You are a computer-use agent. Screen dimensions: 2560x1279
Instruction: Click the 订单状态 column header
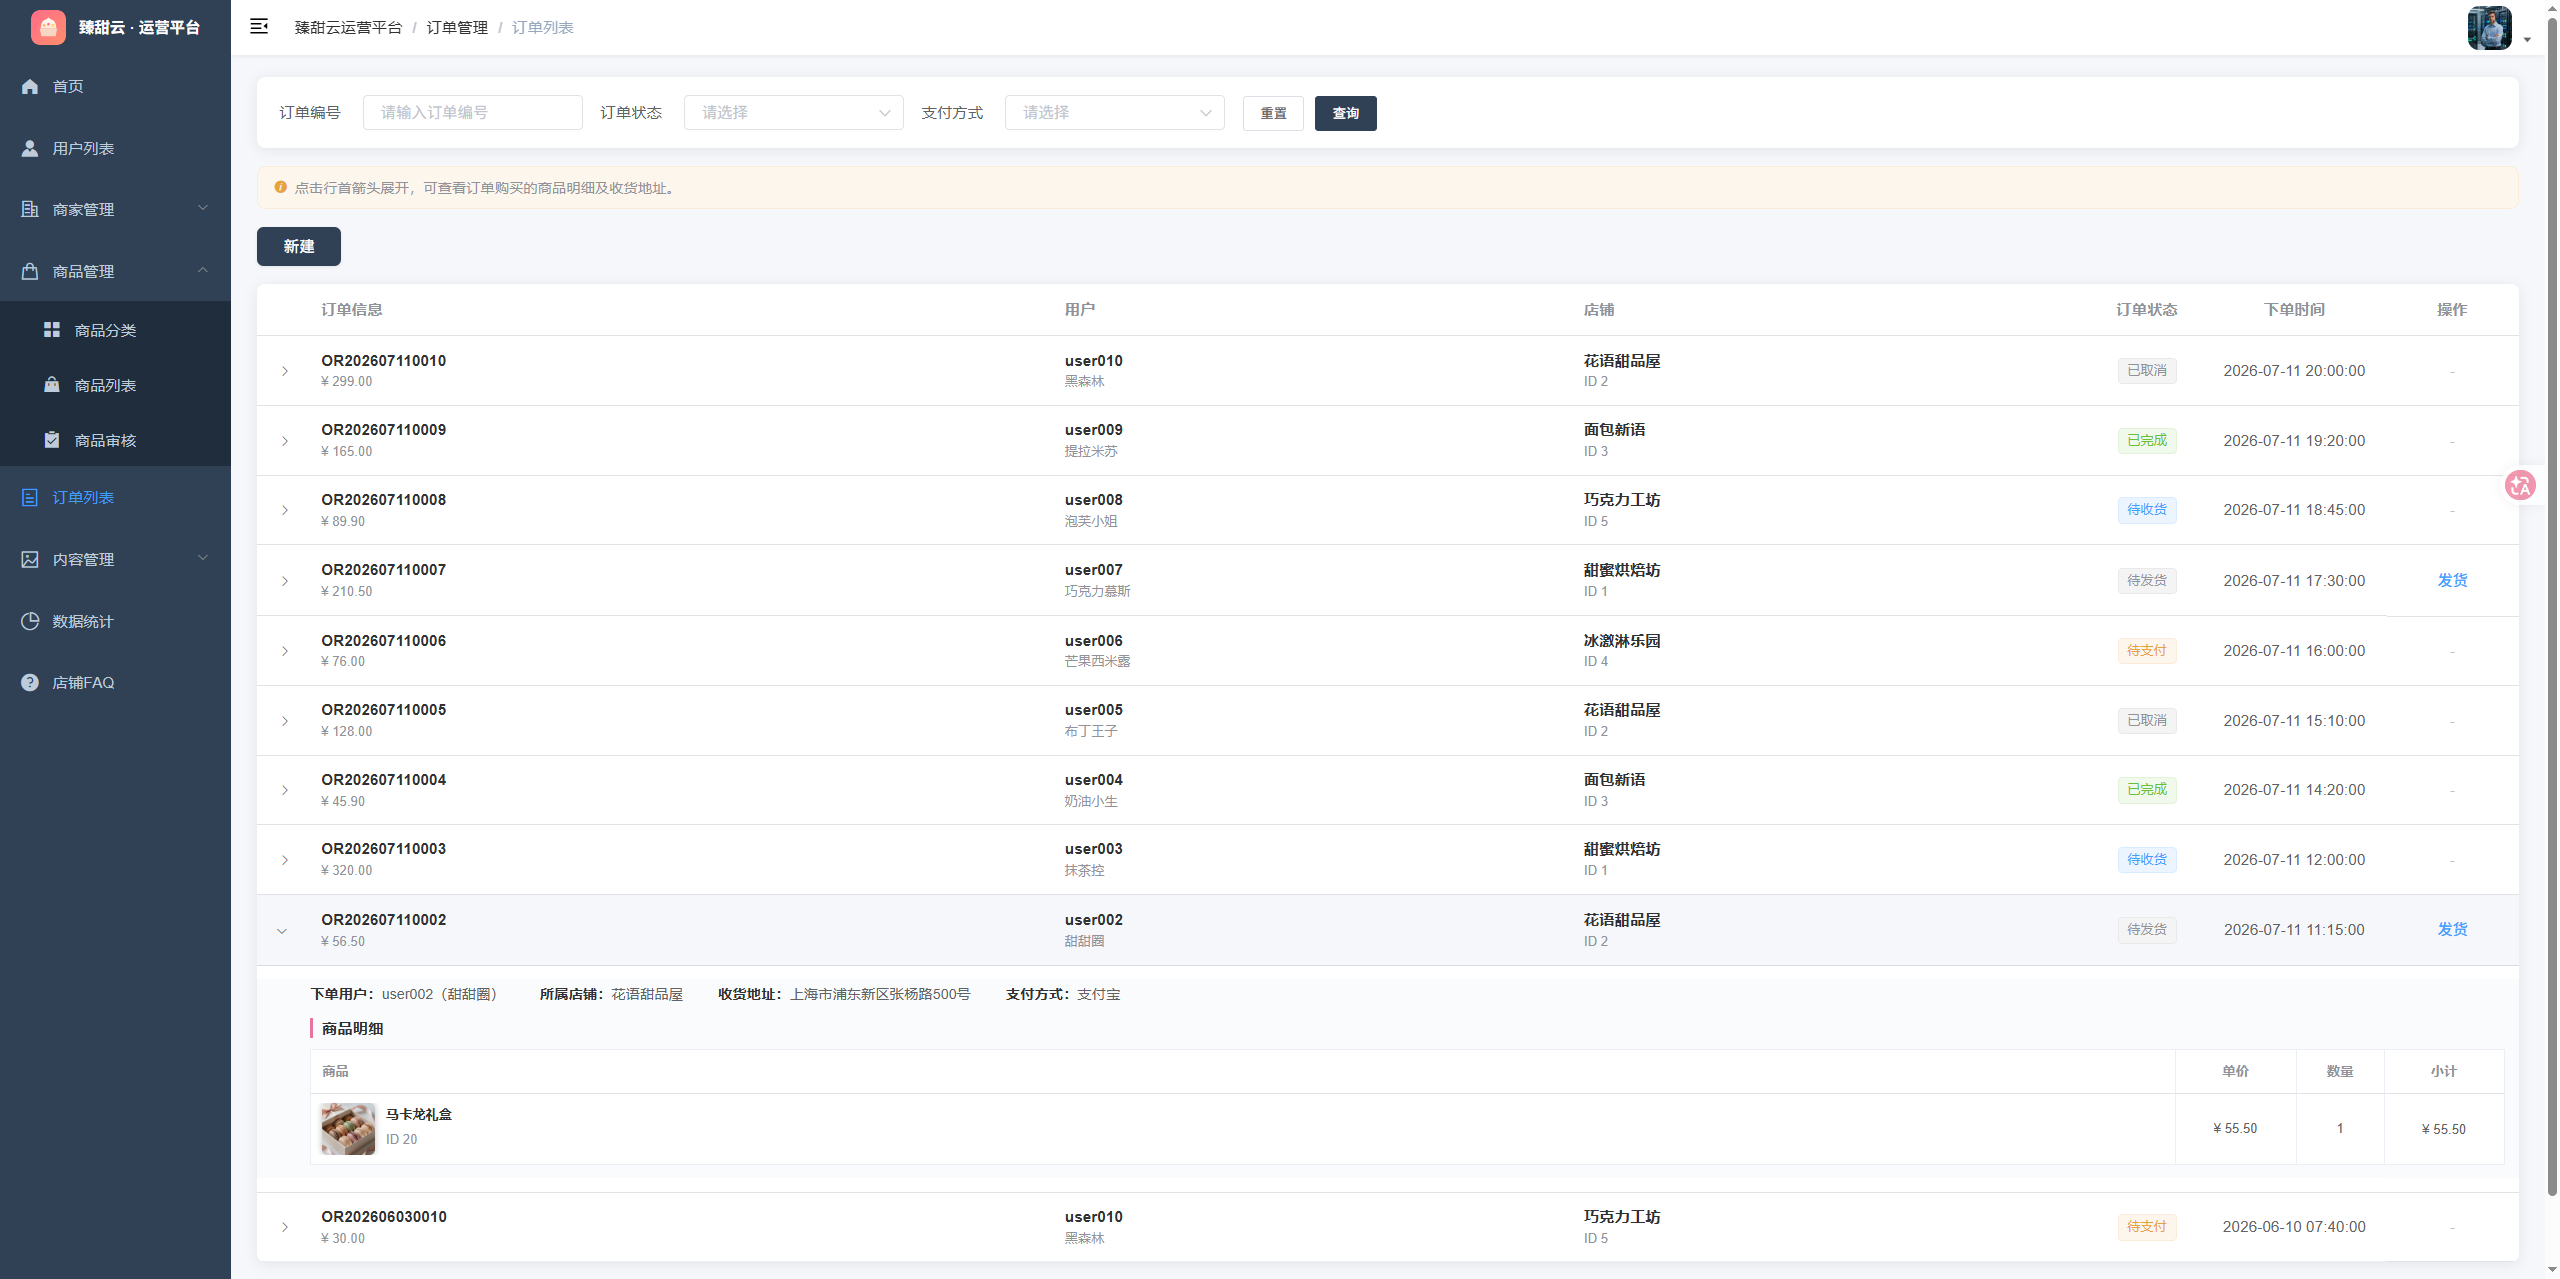[x=2146, y=310]
